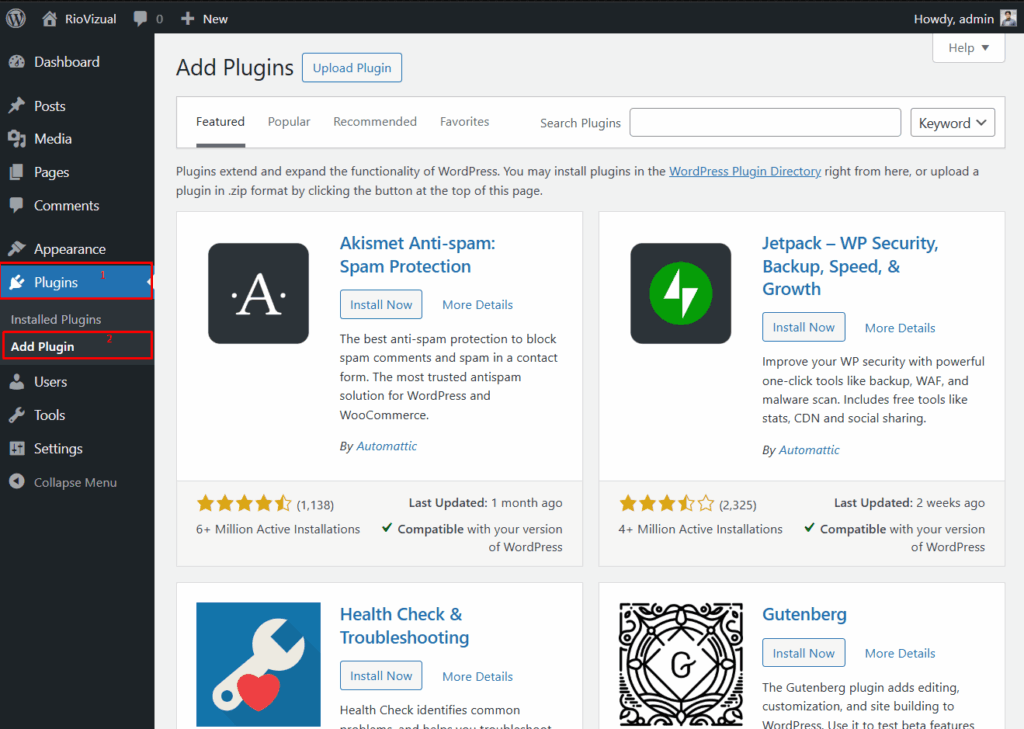Open the WordPress Plugin Directory link
The width and height of the screenshot is (1024, 729).
745,171
